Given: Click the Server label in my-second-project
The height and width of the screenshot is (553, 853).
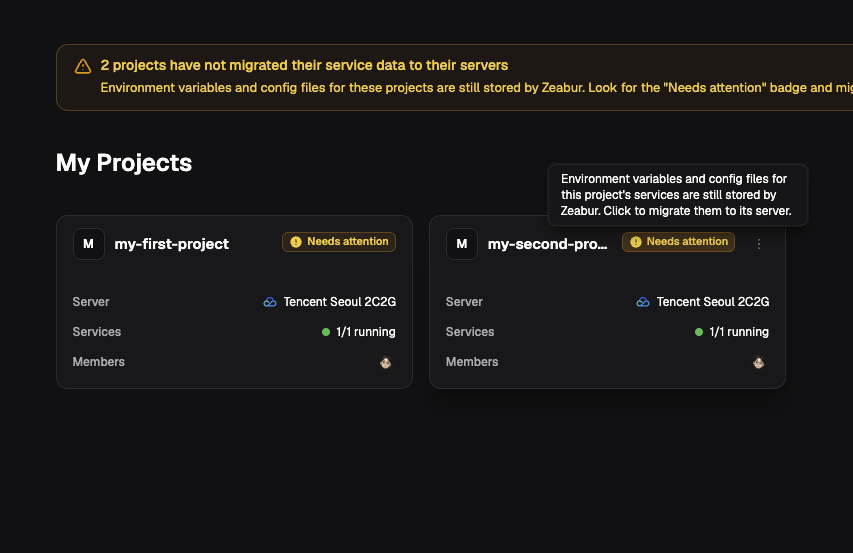Looking at the screenshot, I should click(x=464, y=302).
